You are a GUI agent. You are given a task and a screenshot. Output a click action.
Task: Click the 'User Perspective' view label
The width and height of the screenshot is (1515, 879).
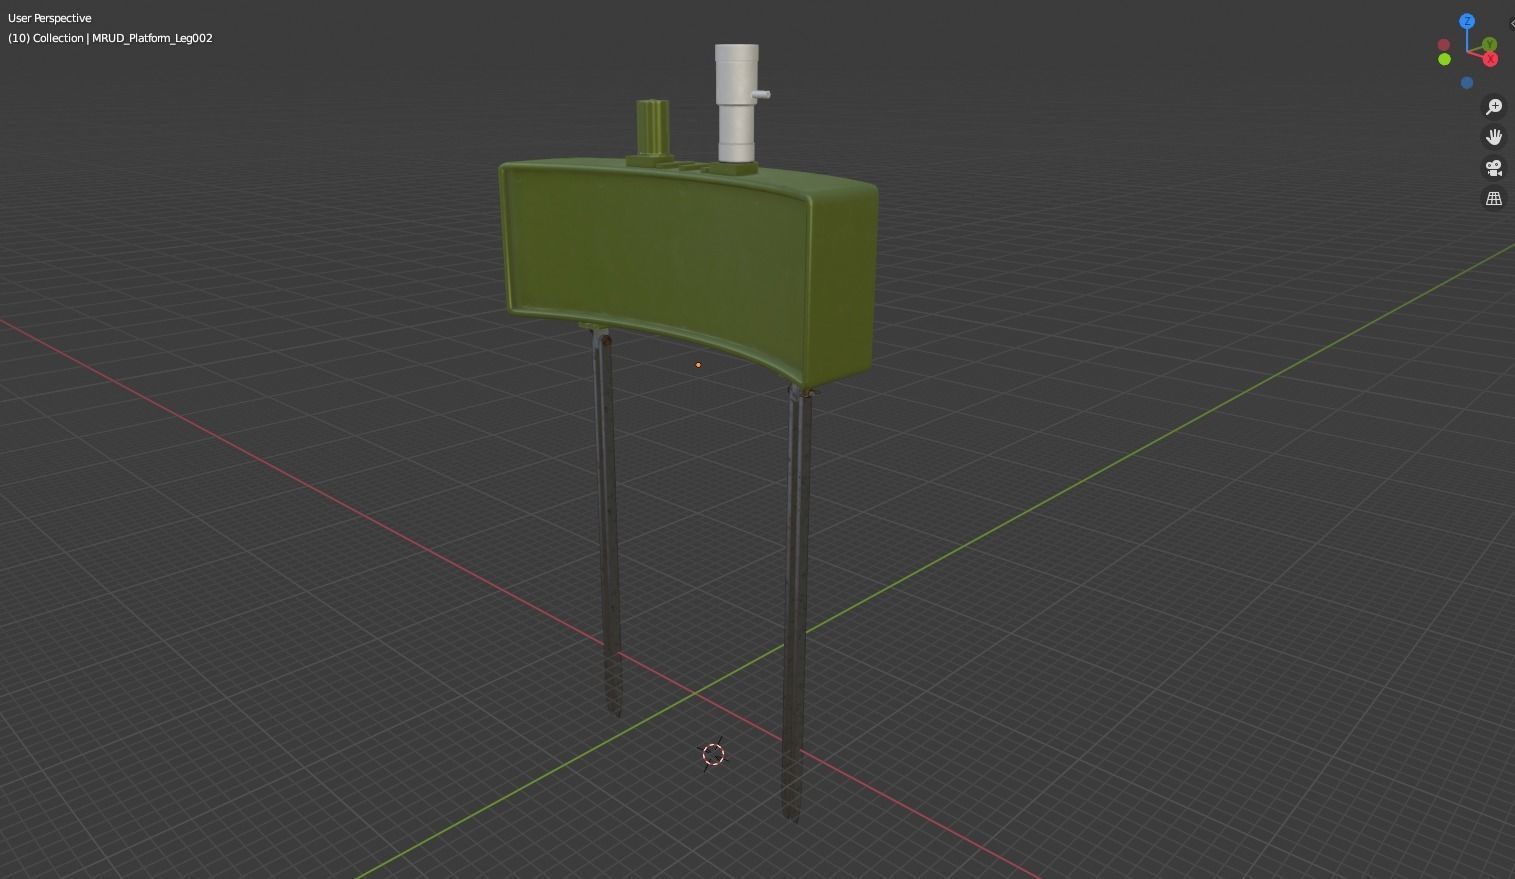coord(50,18)
